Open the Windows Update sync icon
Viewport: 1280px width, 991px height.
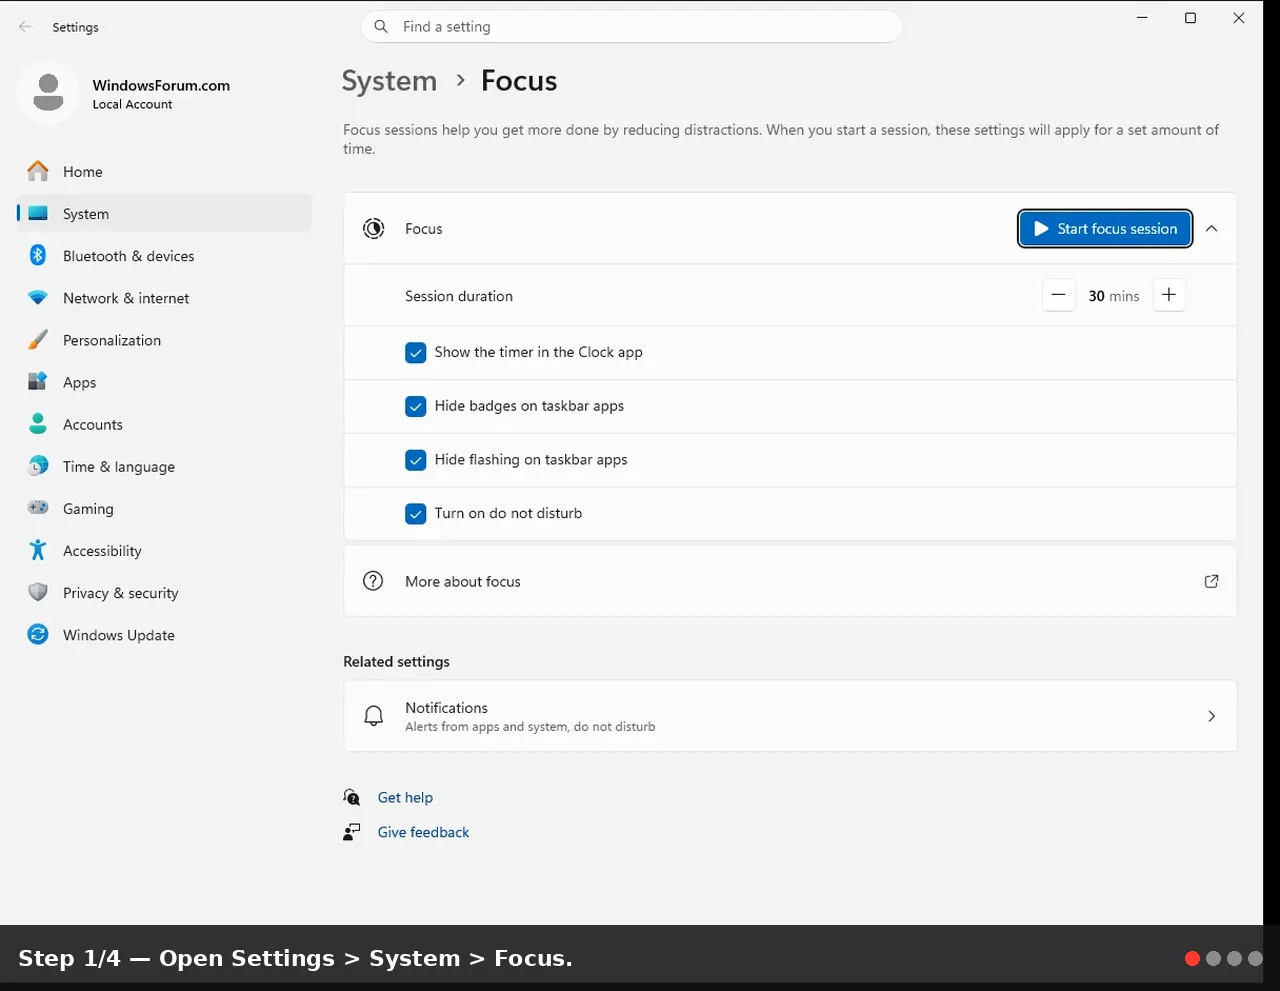pyautogui.click(x=38, y=634)
